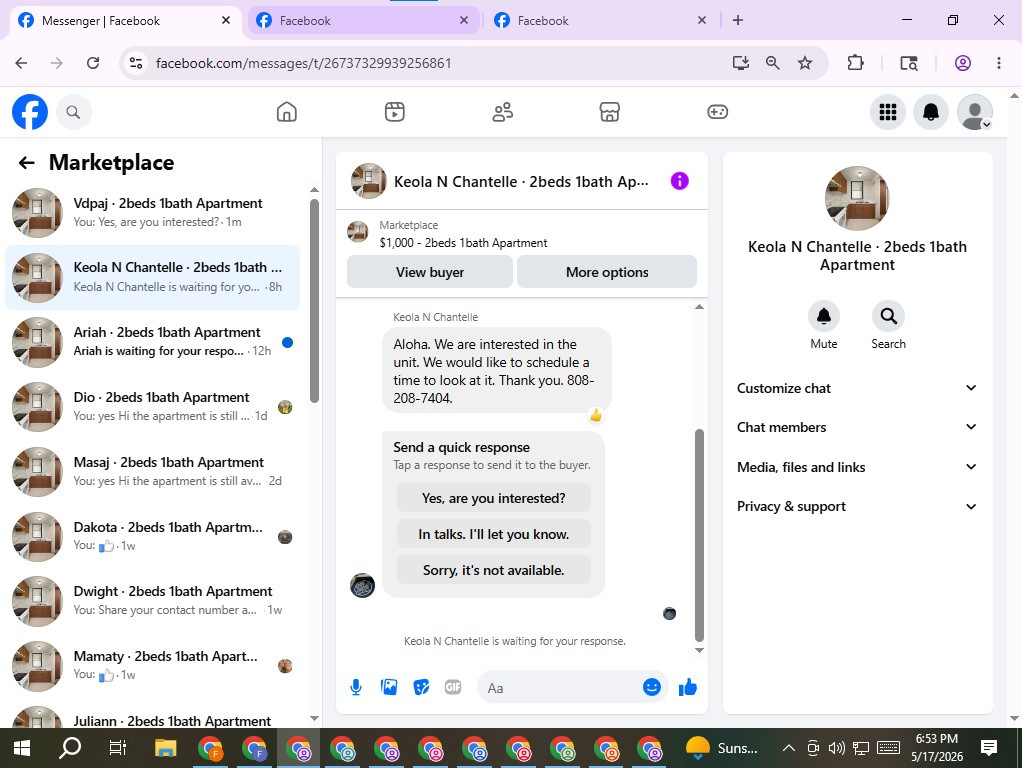Open Windows taskbar search
The height and width of the screenshot is (768, 1022).
tap(70, 748)
